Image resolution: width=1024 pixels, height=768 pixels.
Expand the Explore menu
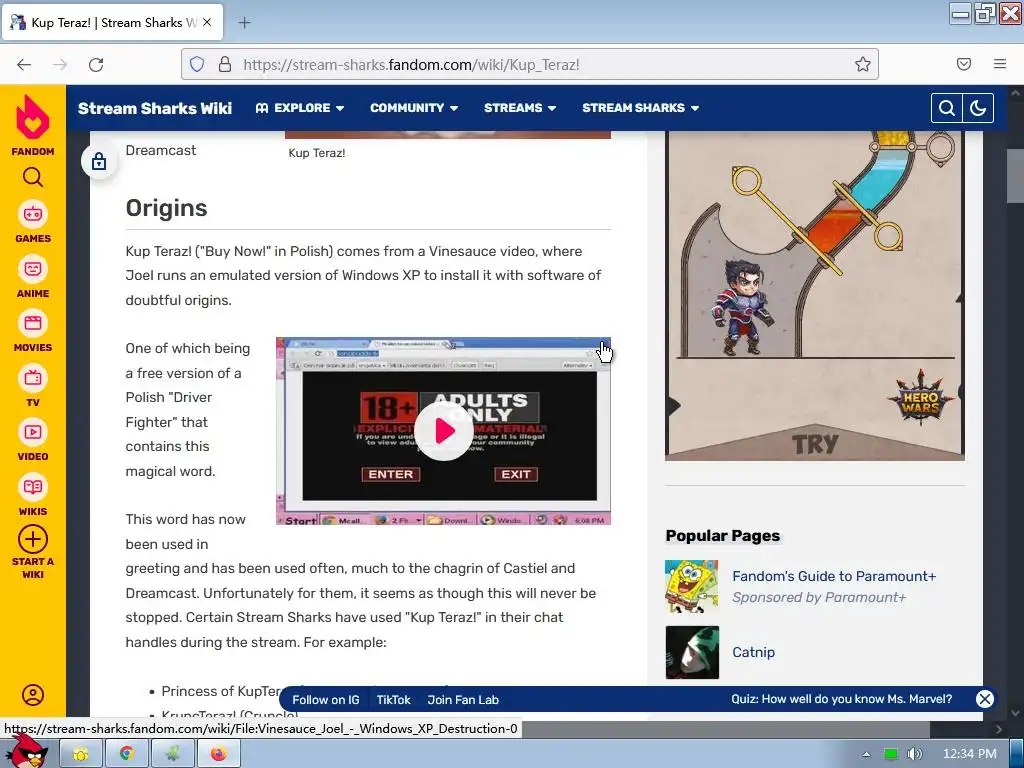coord(300,108)
